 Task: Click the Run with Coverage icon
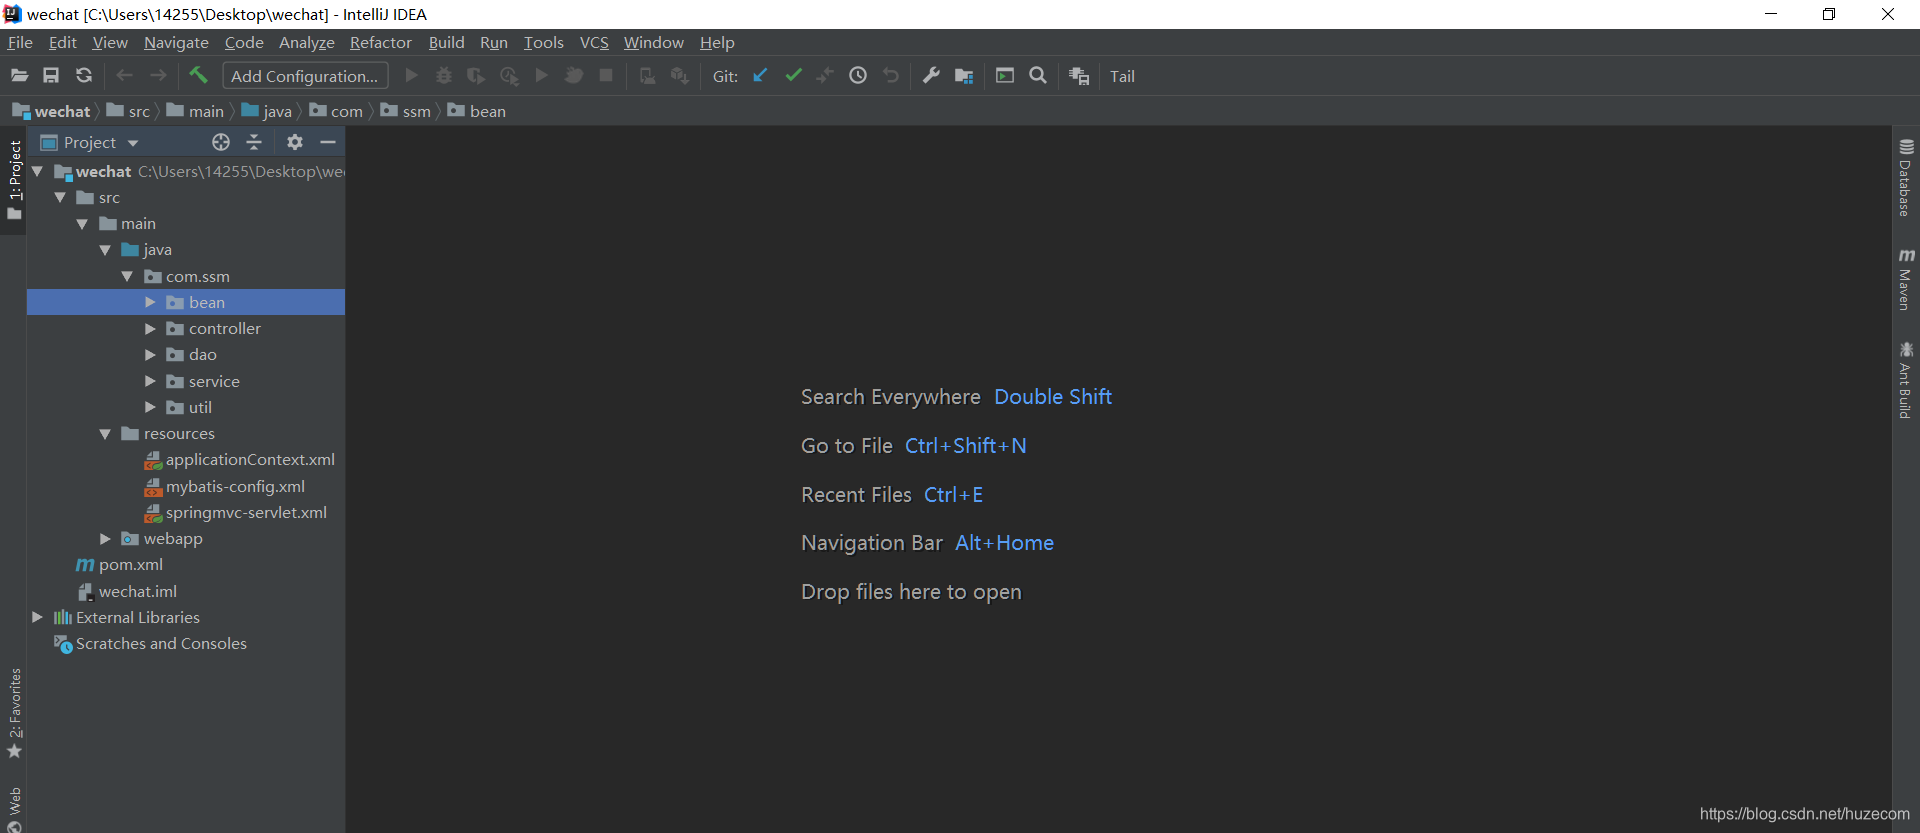tap(476, 76)
